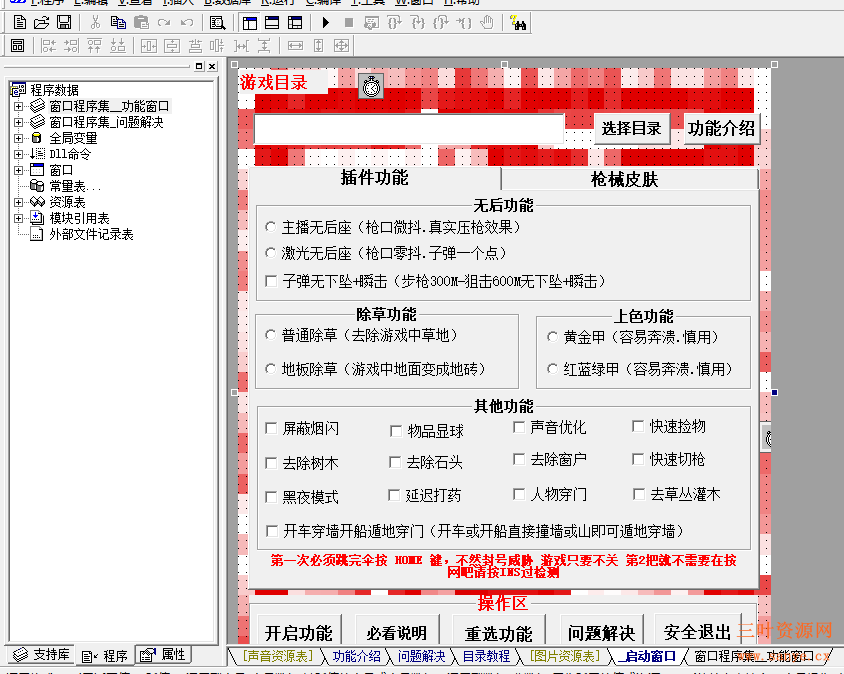Expand the 资源表 tree node
The width and height of the screenshot is (844, 674).
(x=18, y=203)
